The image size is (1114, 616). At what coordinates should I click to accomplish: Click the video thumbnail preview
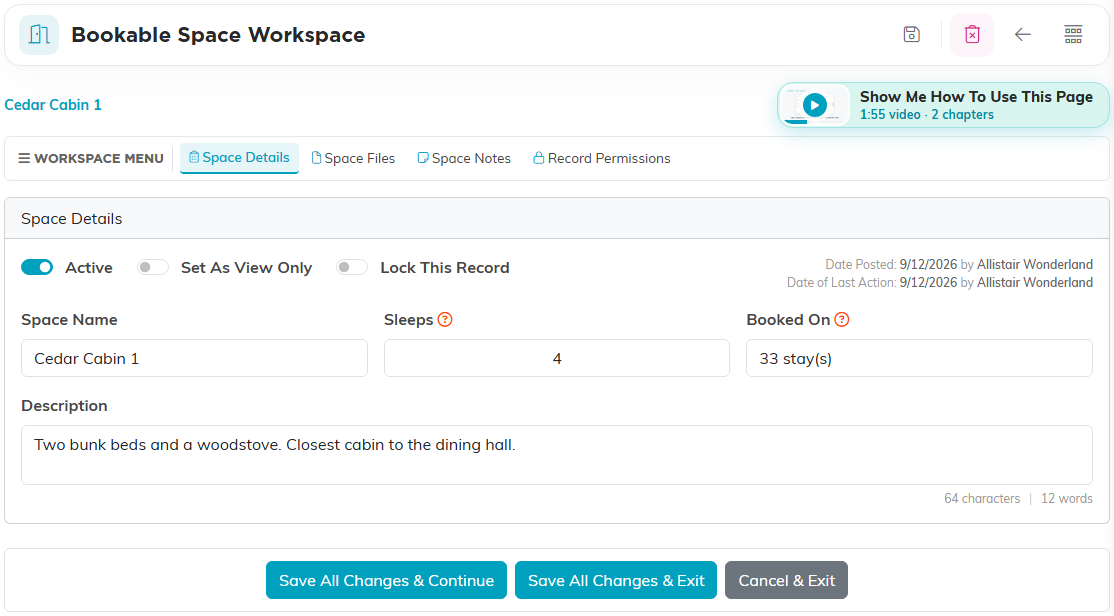click(x=815, y=105)
